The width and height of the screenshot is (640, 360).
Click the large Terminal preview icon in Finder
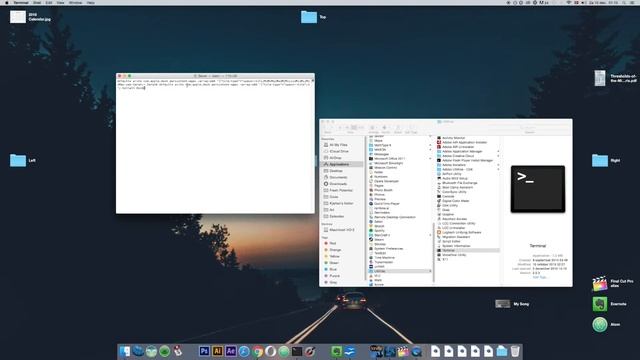tap(538, 189)
